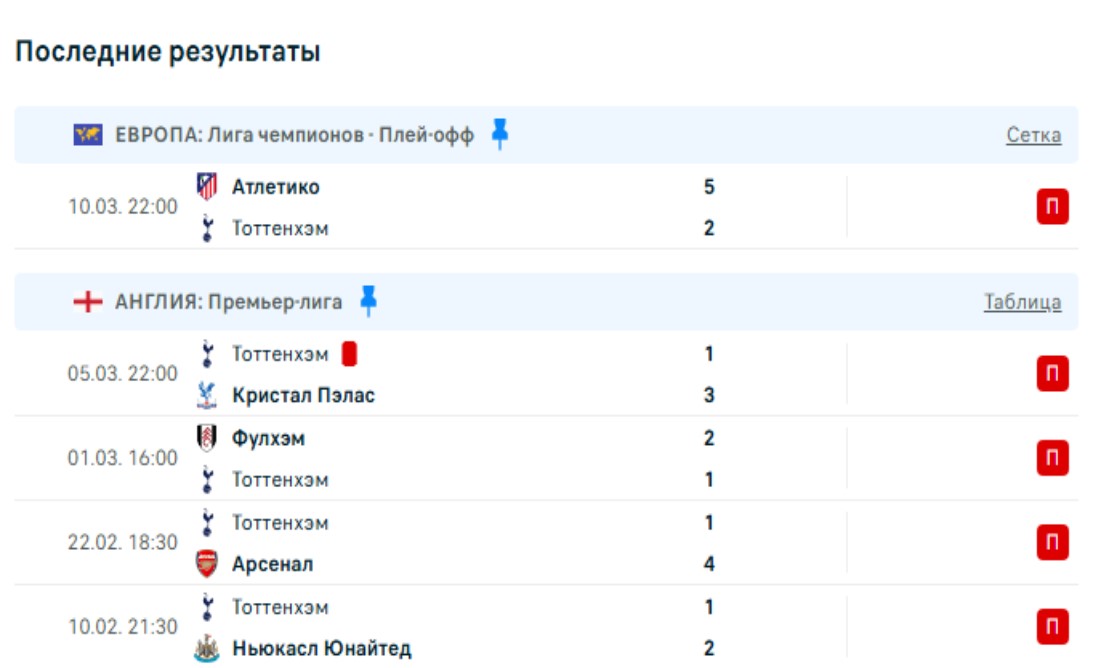The width and height of the screenshot is (1093, 668).
Task: Click loss badge for Atletico match
Action: tap(1052, 207)
